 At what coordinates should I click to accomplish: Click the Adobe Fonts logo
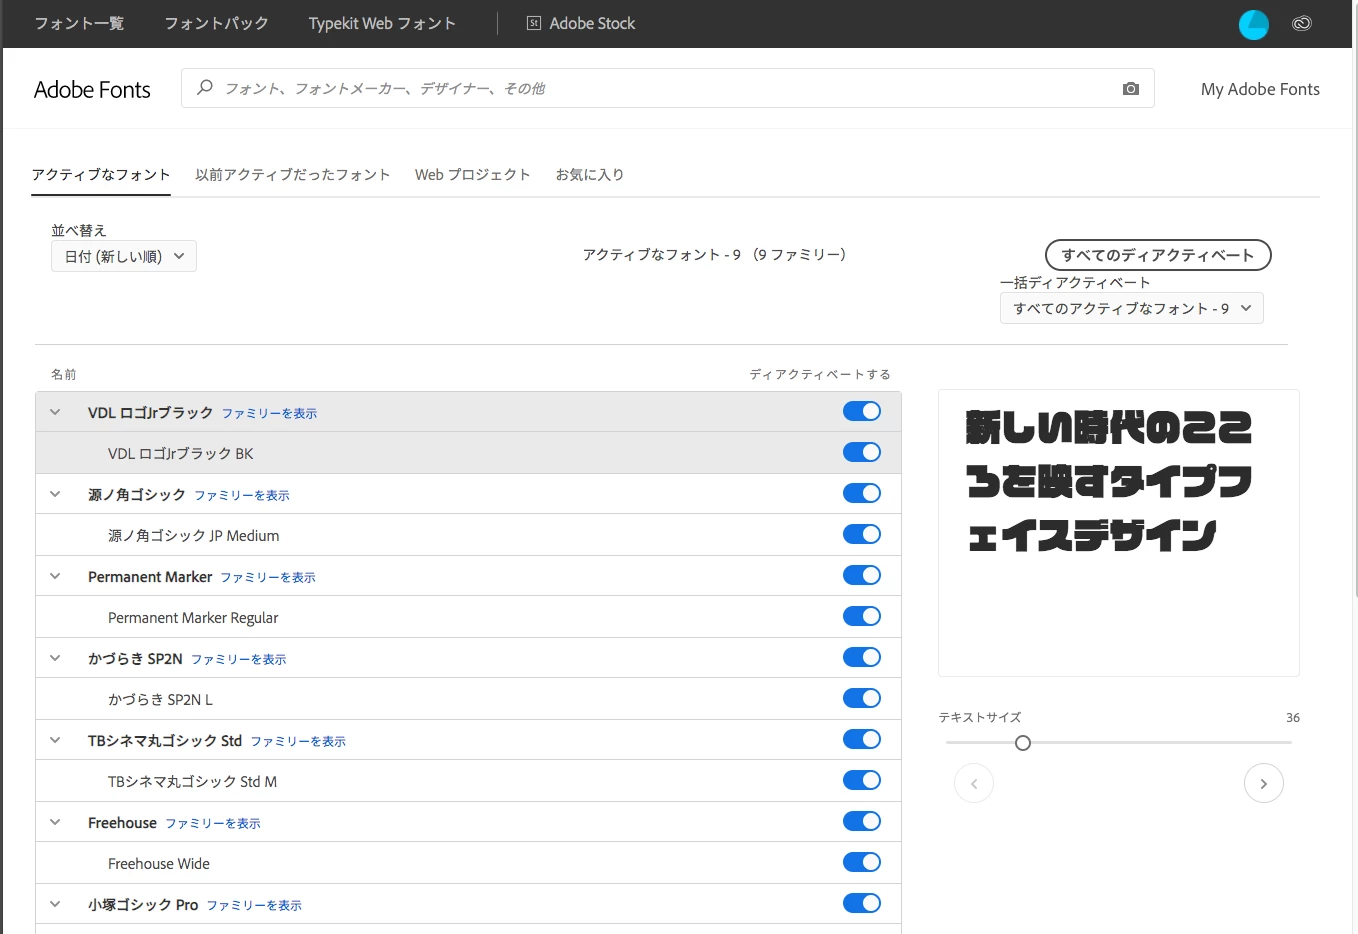pyautogui.click(x=92, y=89)
